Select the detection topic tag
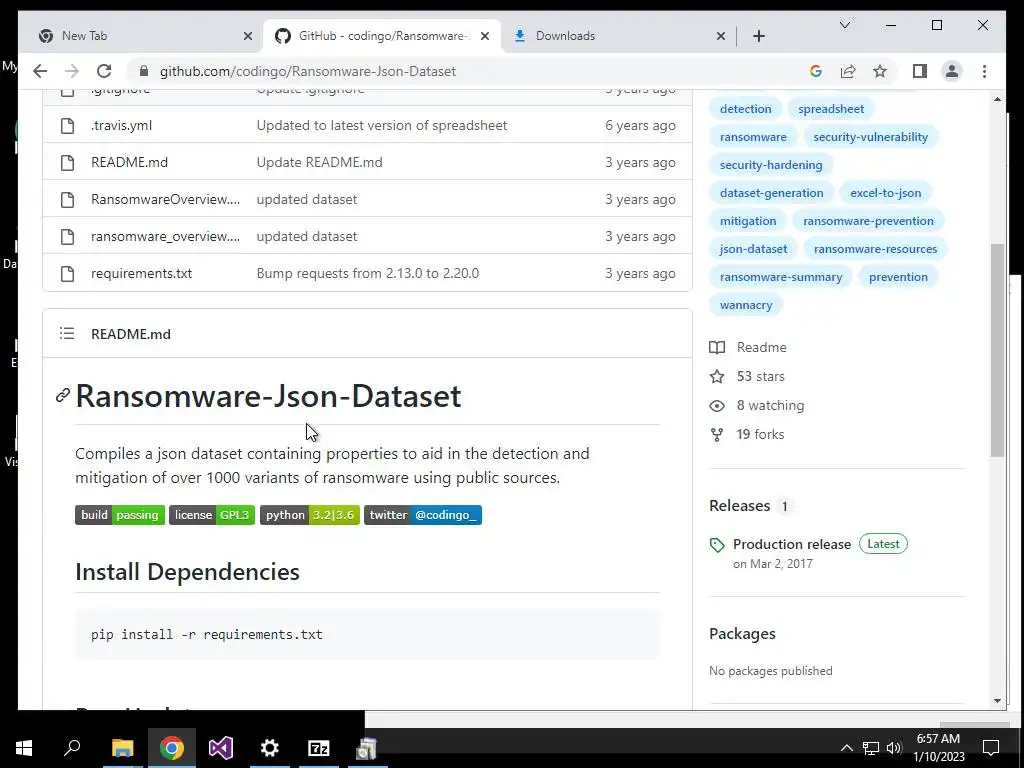The height and width of the screenshot is (768, 1024). (745, 109)
